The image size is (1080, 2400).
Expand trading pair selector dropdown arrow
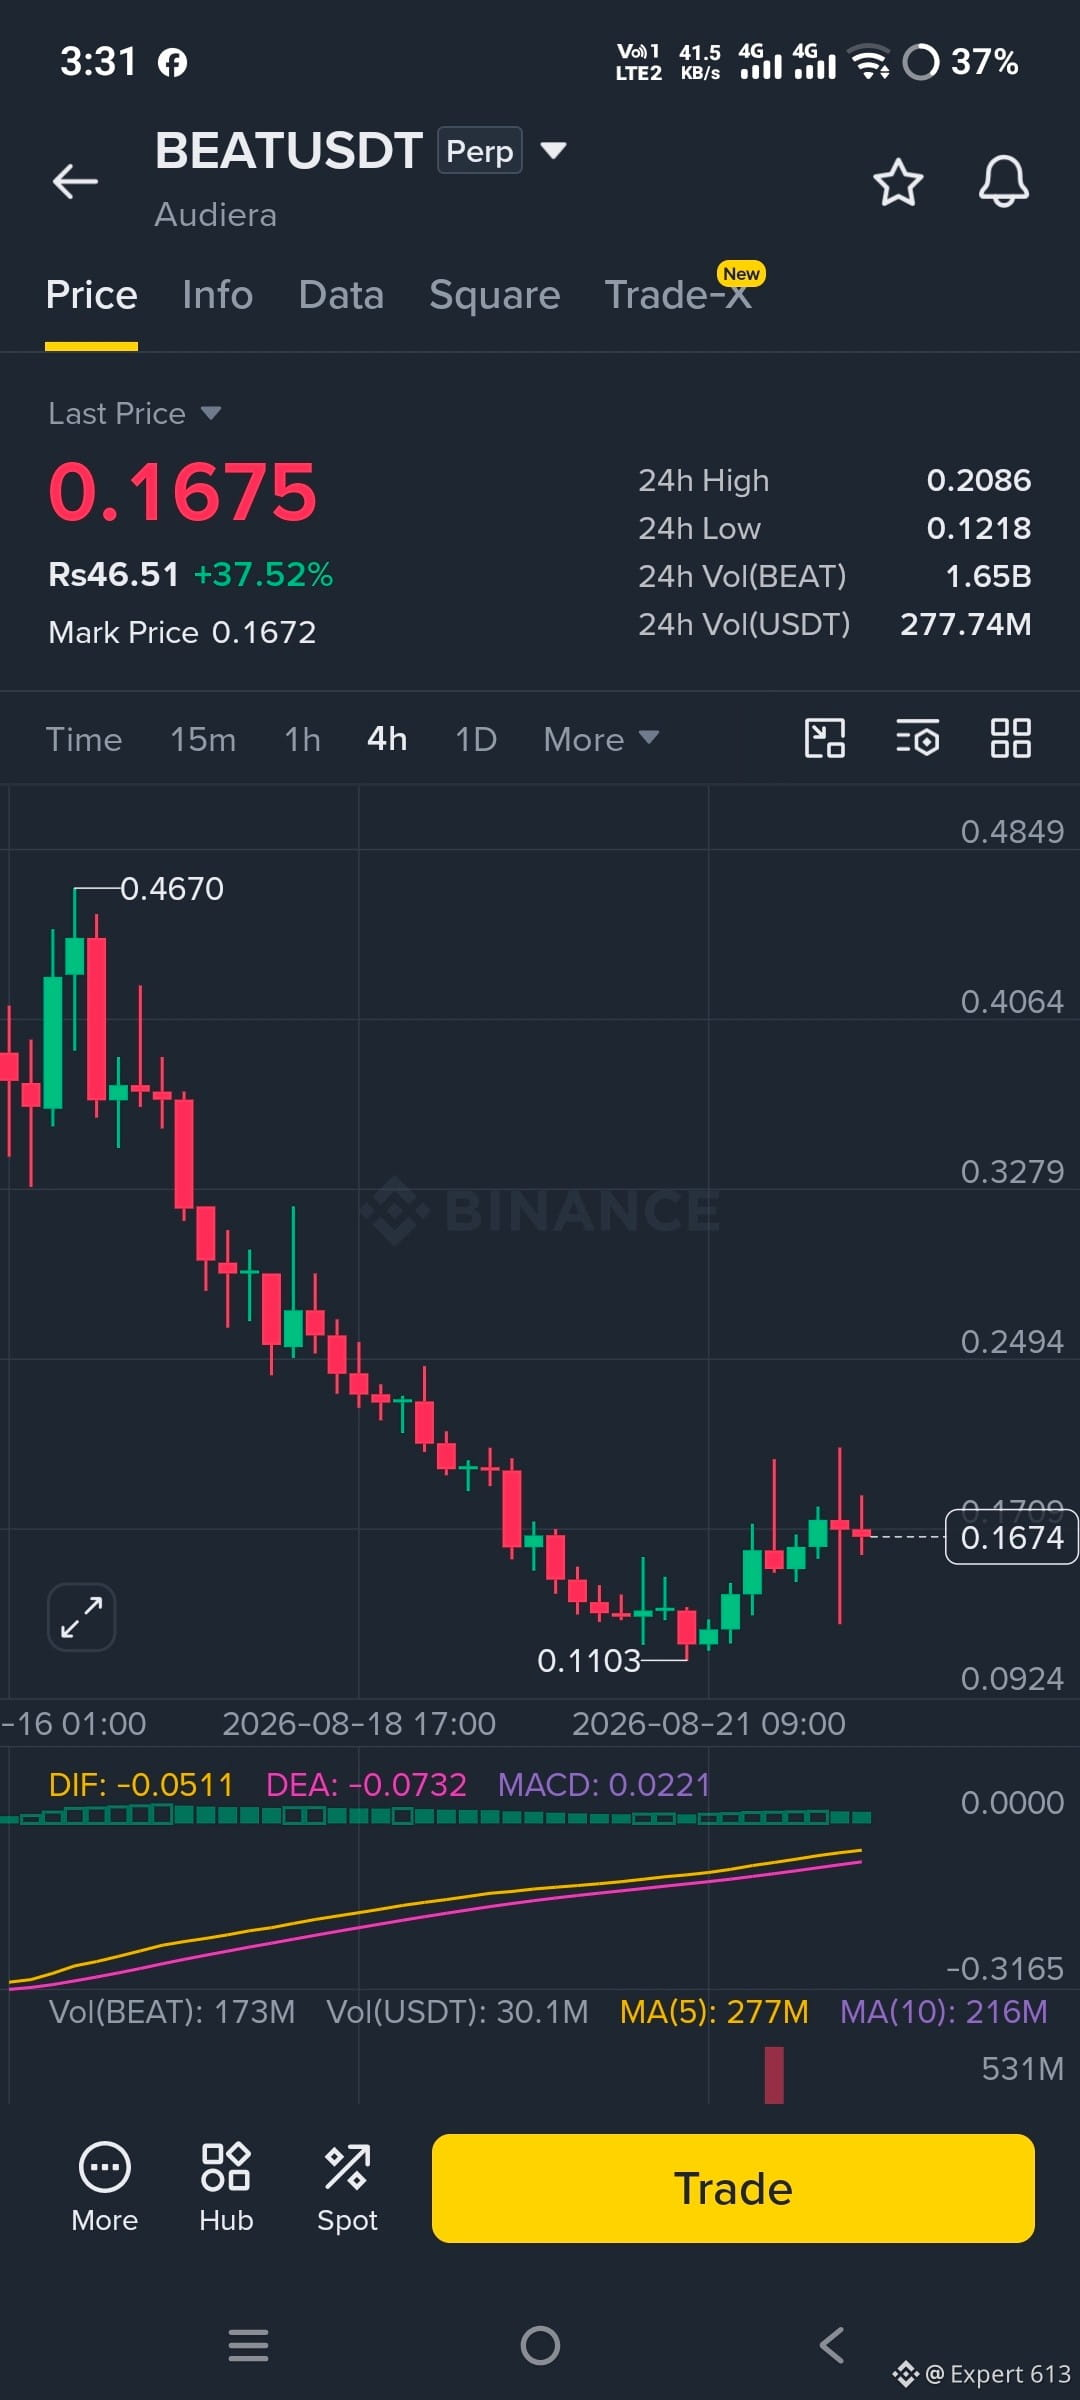553,151
